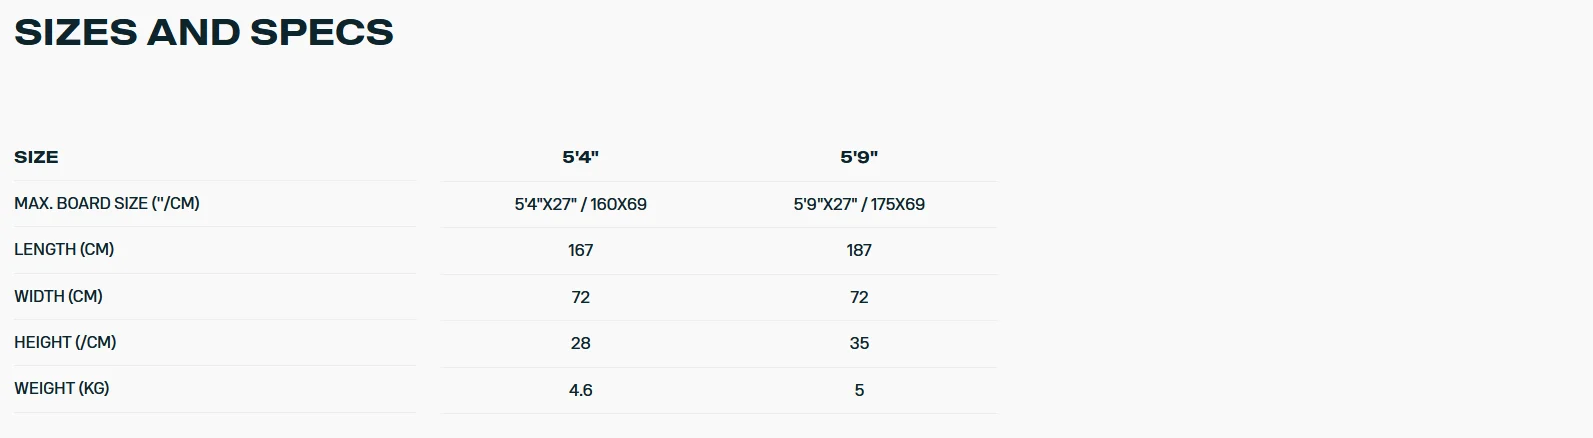This screenshot has width=1593, height=438.
Task: Click width 72 in 5'4" column
Action: coord(581,297)
